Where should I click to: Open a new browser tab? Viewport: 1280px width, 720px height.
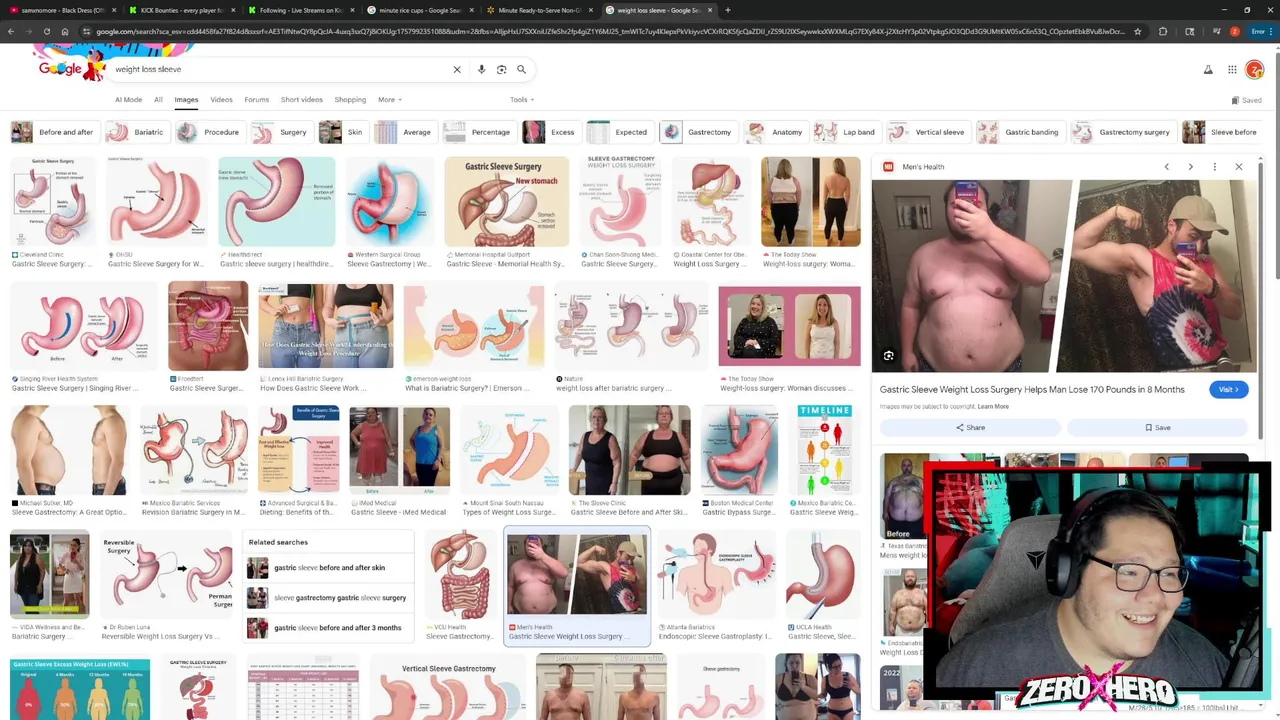tap(727, 10)
